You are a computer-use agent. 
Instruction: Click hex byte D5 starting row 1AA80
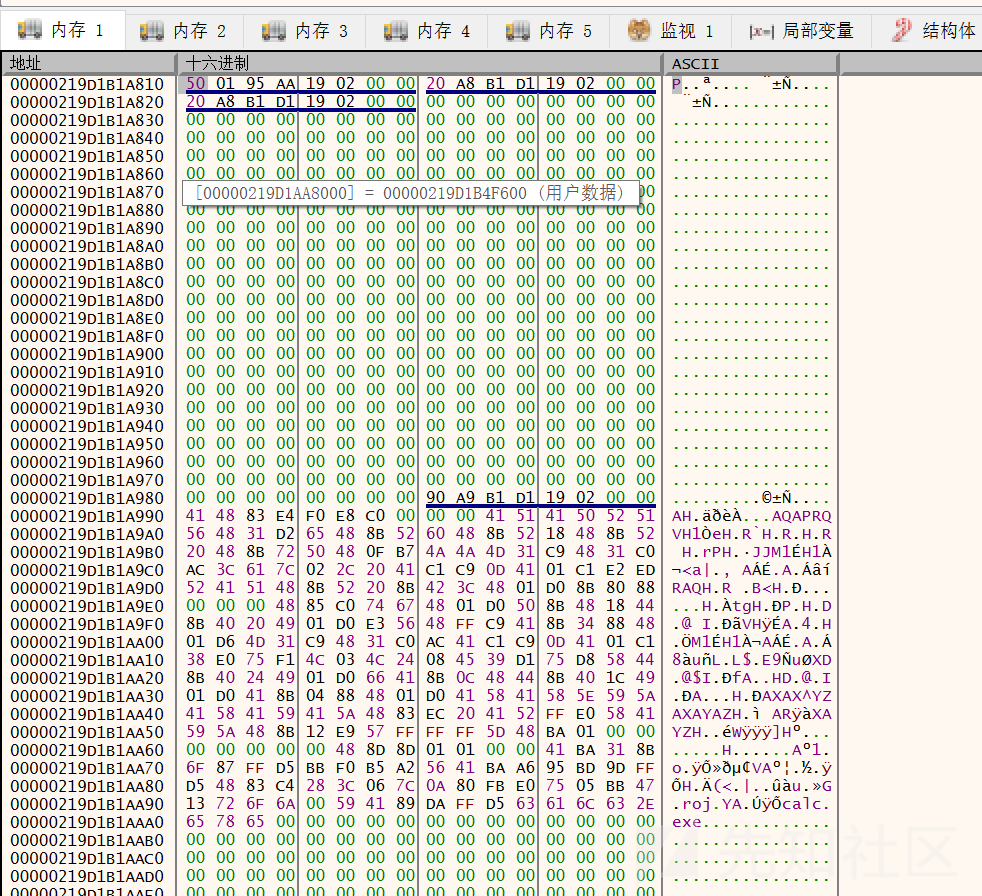point(195,785)
